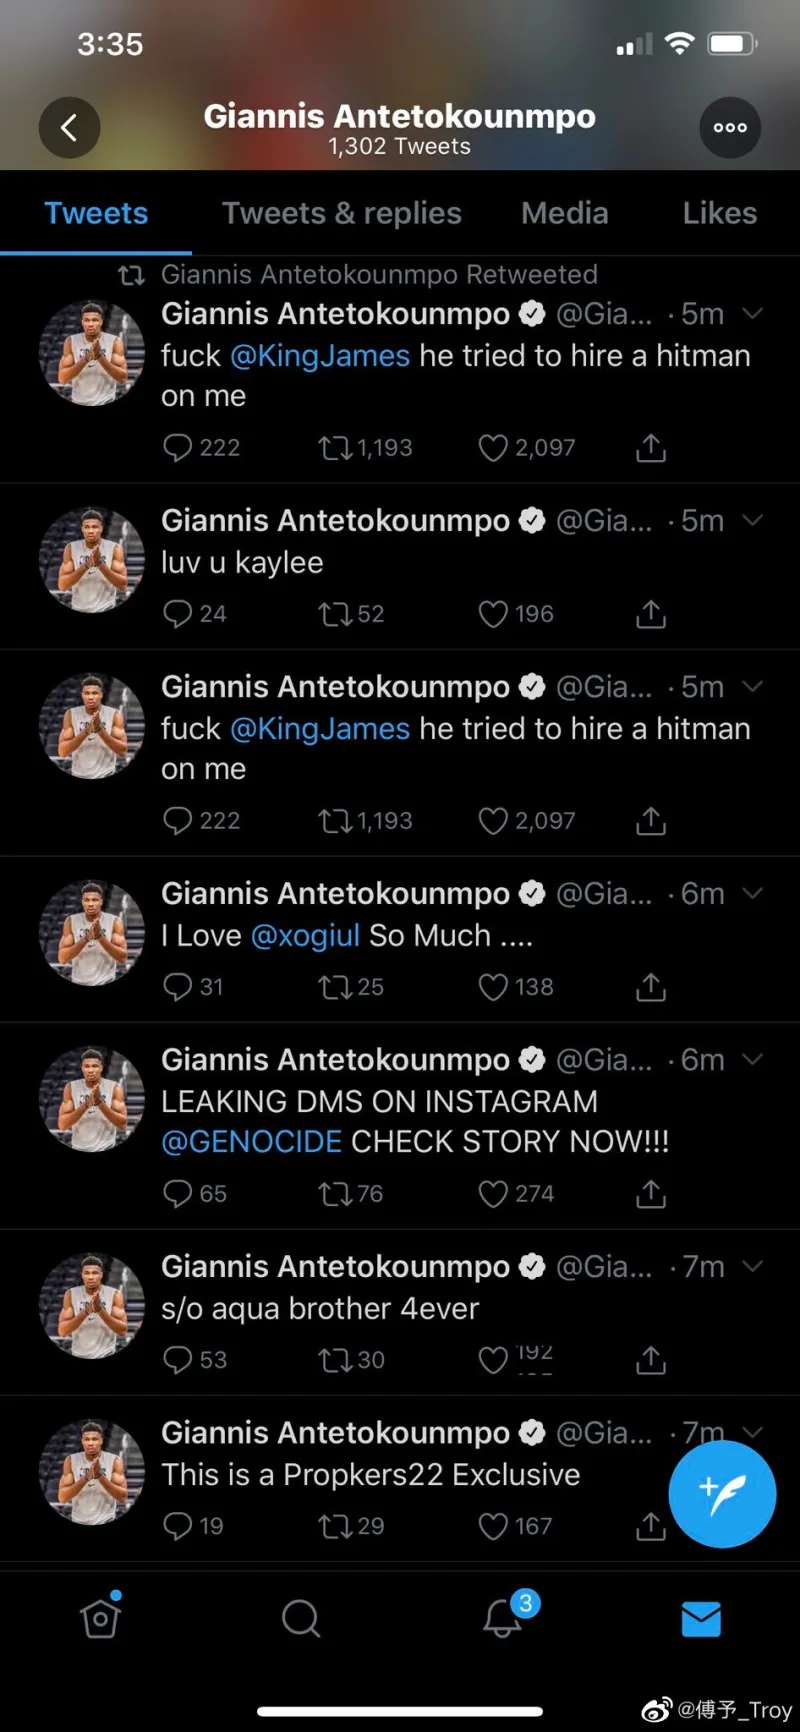The width and height of the screenshot is (800, 1732).
Task: Open the @GENOCIDE mention link
Action: click(x=252, y=1142)
